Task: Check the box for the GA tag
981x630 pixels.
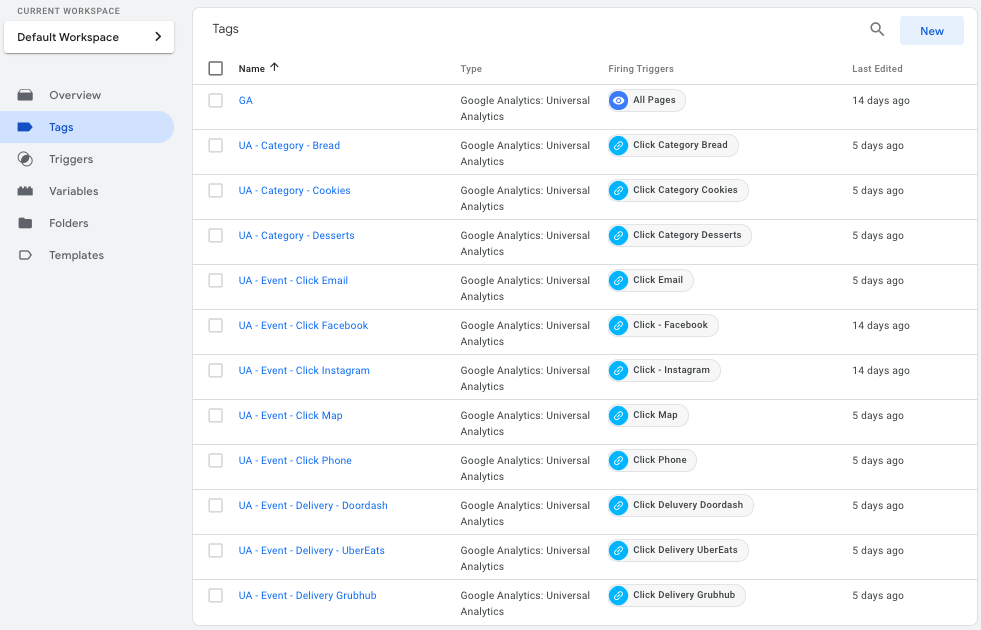Action: pos(216,101)
